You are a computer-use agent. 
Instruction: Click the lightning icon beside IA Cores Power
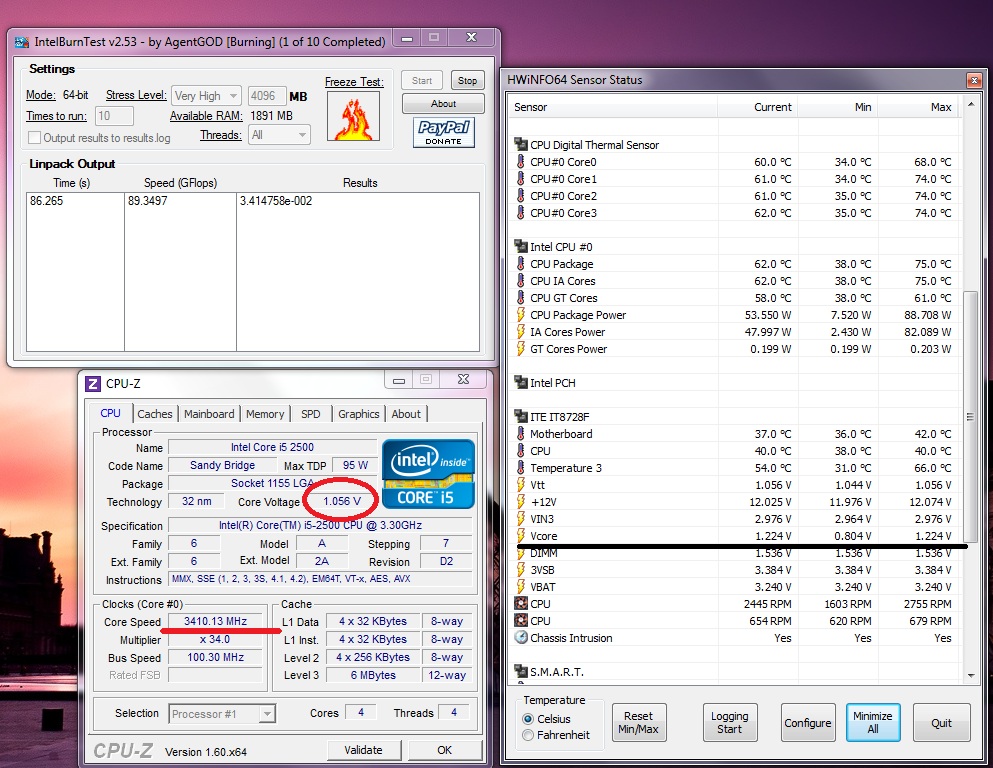(x=521, y=332)
